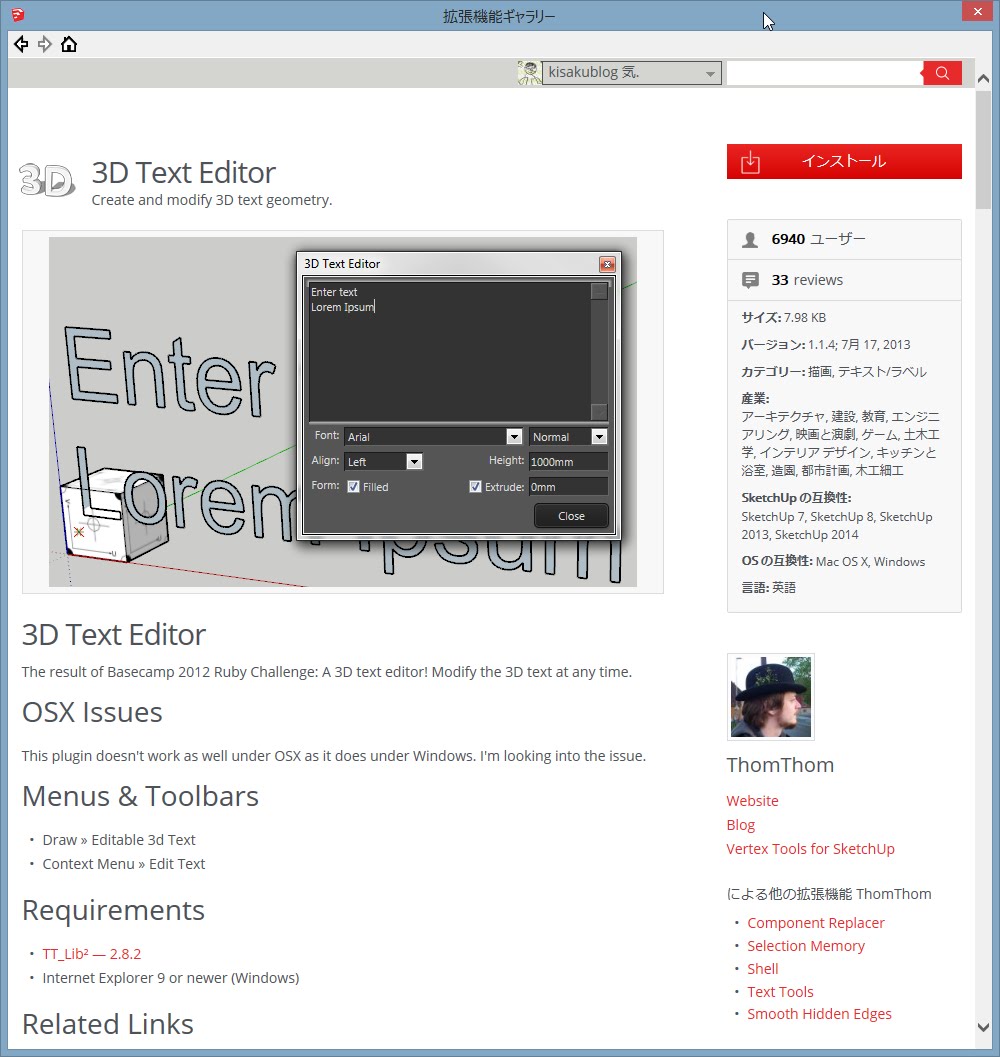This screenshot has height=1057, width=1000.
Task: Open Vertex Tools for SketchUp link
Action: click(811, 849)
